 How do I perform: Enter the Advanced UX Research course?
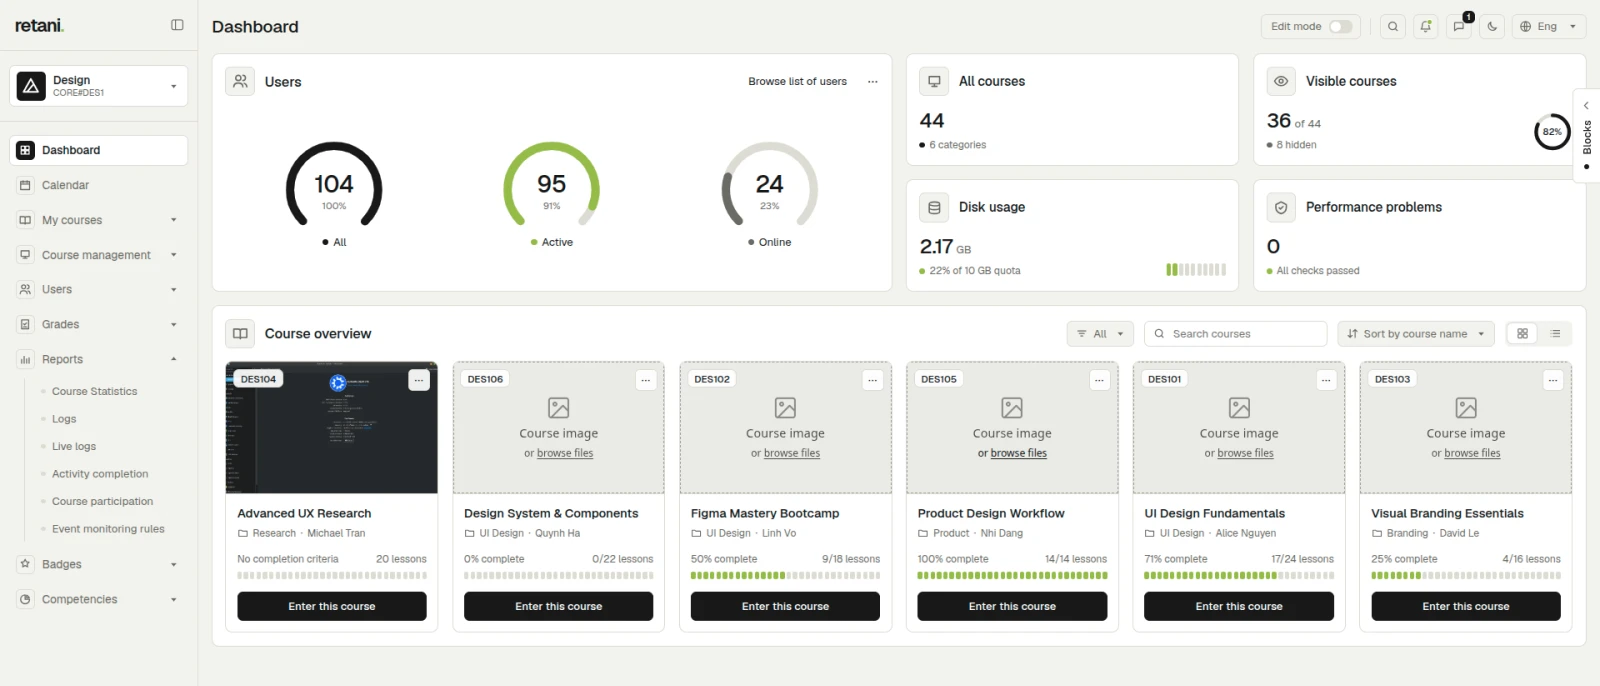pyautogui.click(x=332, y=606)
